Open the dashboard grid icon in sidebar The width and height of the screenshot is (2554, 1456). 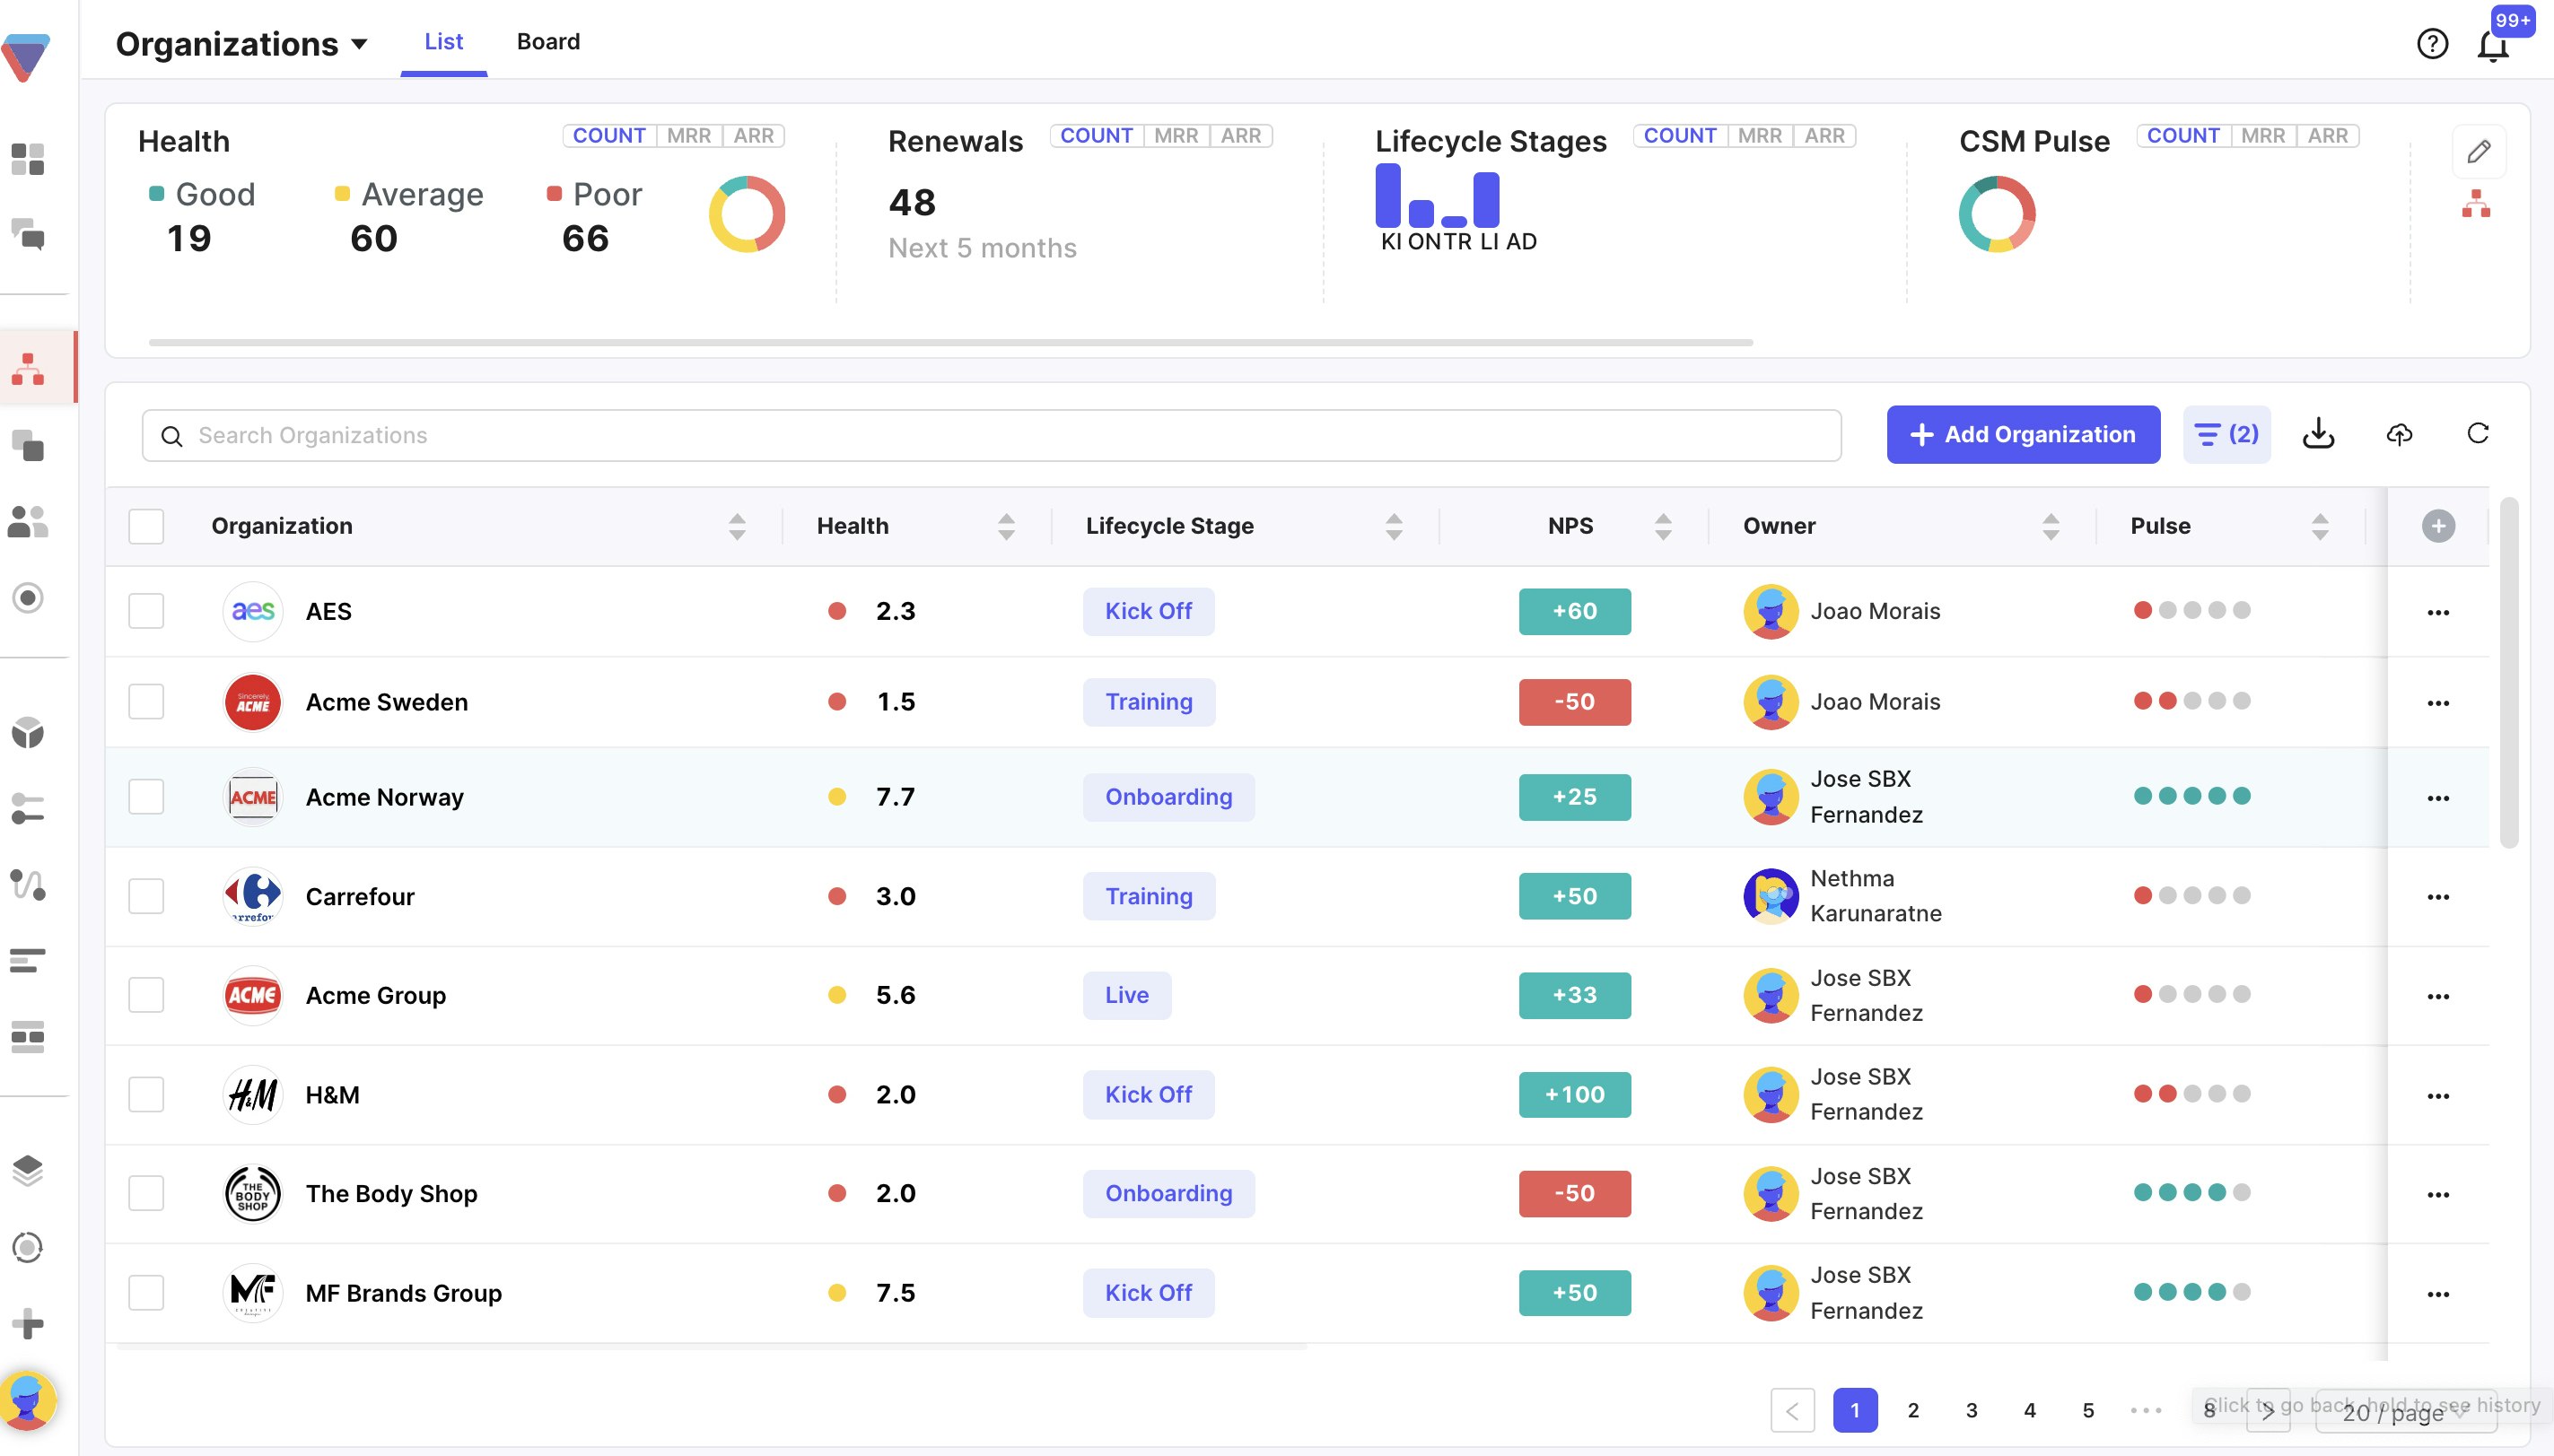[x=28, y=159]
